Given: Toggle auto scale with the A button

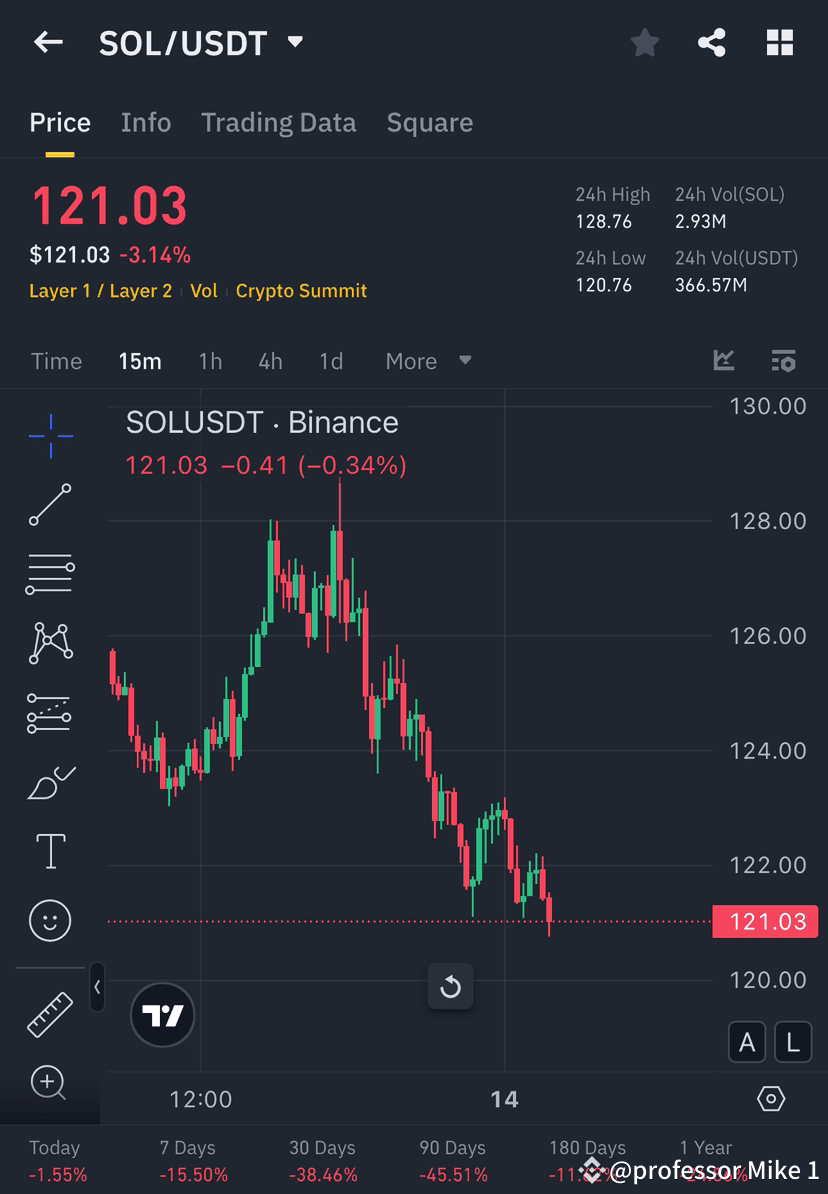Looking at the screenshot, I should 747,1041.
